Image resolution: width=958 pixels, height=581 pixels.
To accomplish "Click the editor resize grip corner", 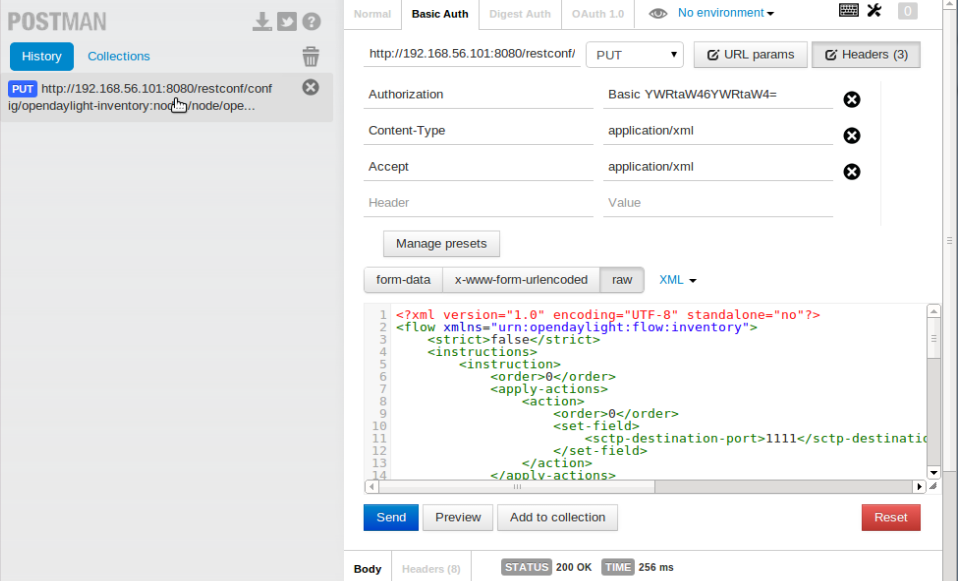I will [934, 486].
